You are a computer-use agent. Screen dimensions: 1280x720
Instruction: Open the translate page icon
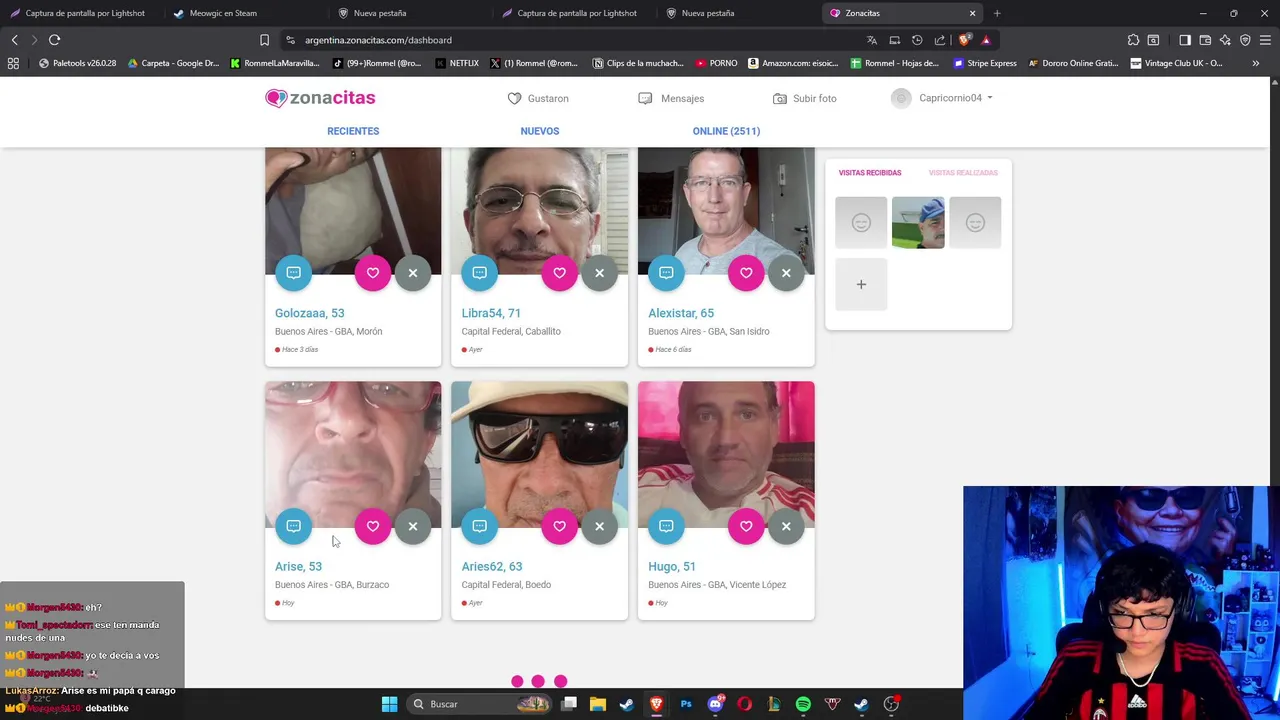click(x=872, y=40)
